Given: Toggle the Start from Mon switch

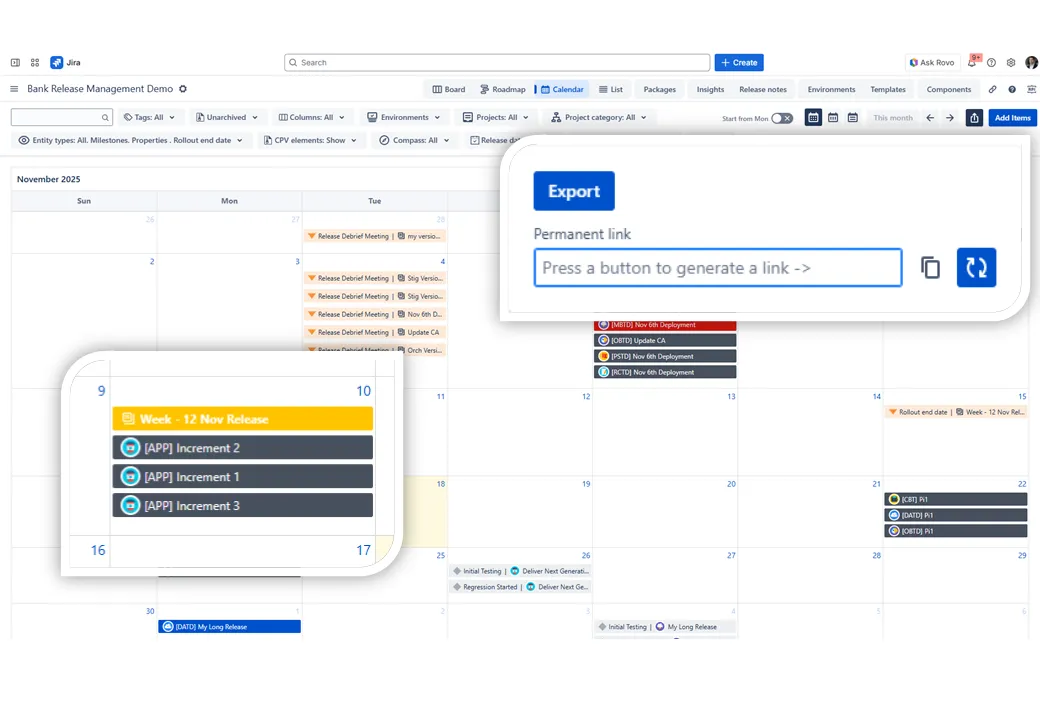Looking at the screenshot, I should coord(782,118).
